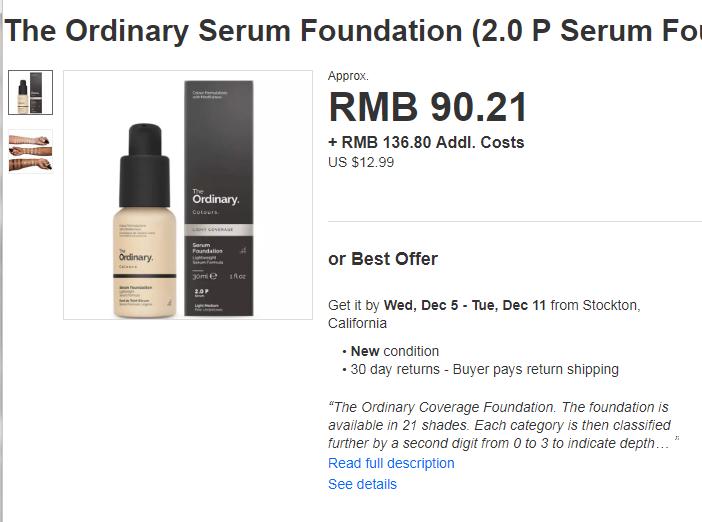Click the product title heading

(353, 31)
